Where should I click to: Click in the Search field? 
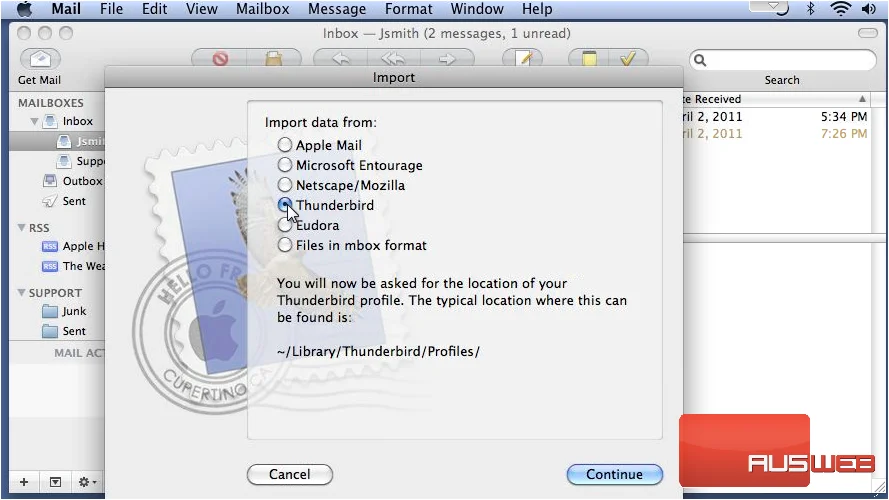click(782, 60)
